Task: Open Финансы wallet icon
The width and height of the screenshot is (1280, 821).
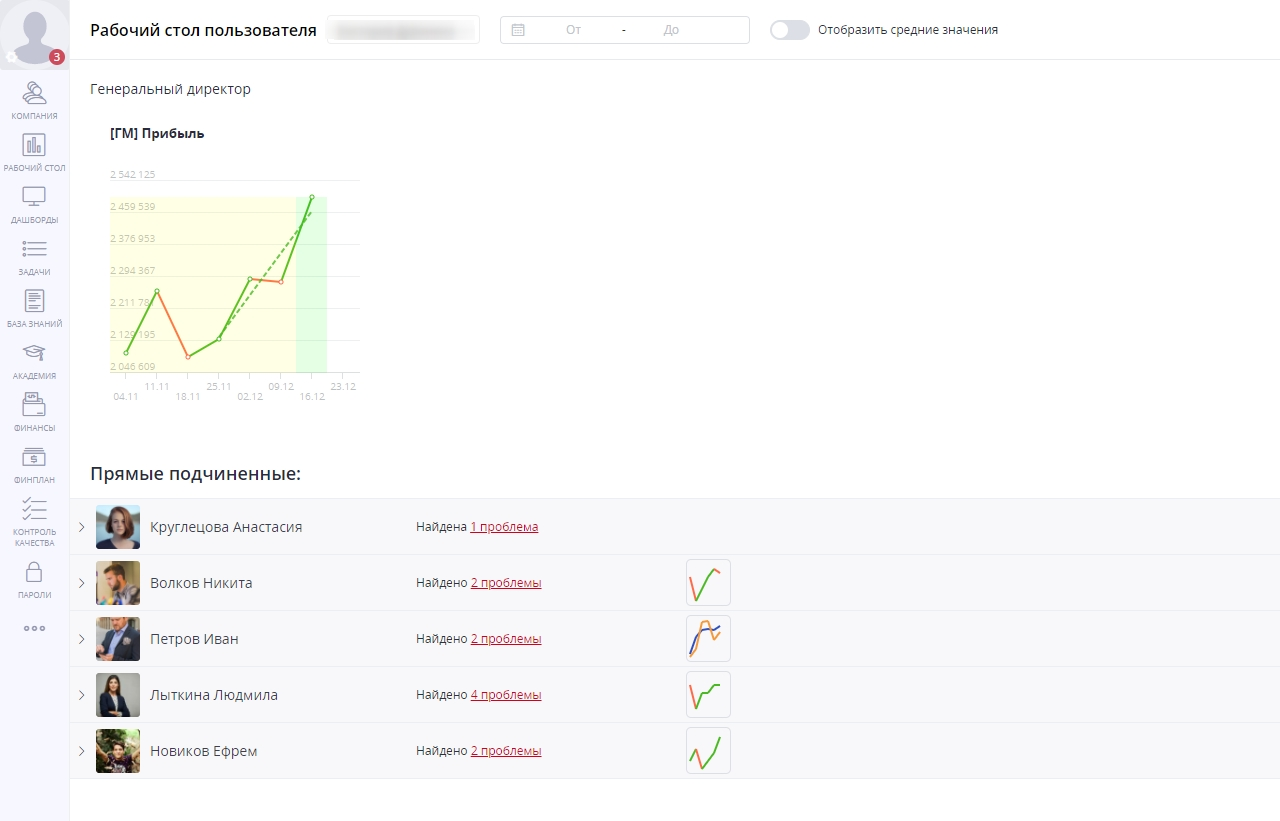Action: 34,406
